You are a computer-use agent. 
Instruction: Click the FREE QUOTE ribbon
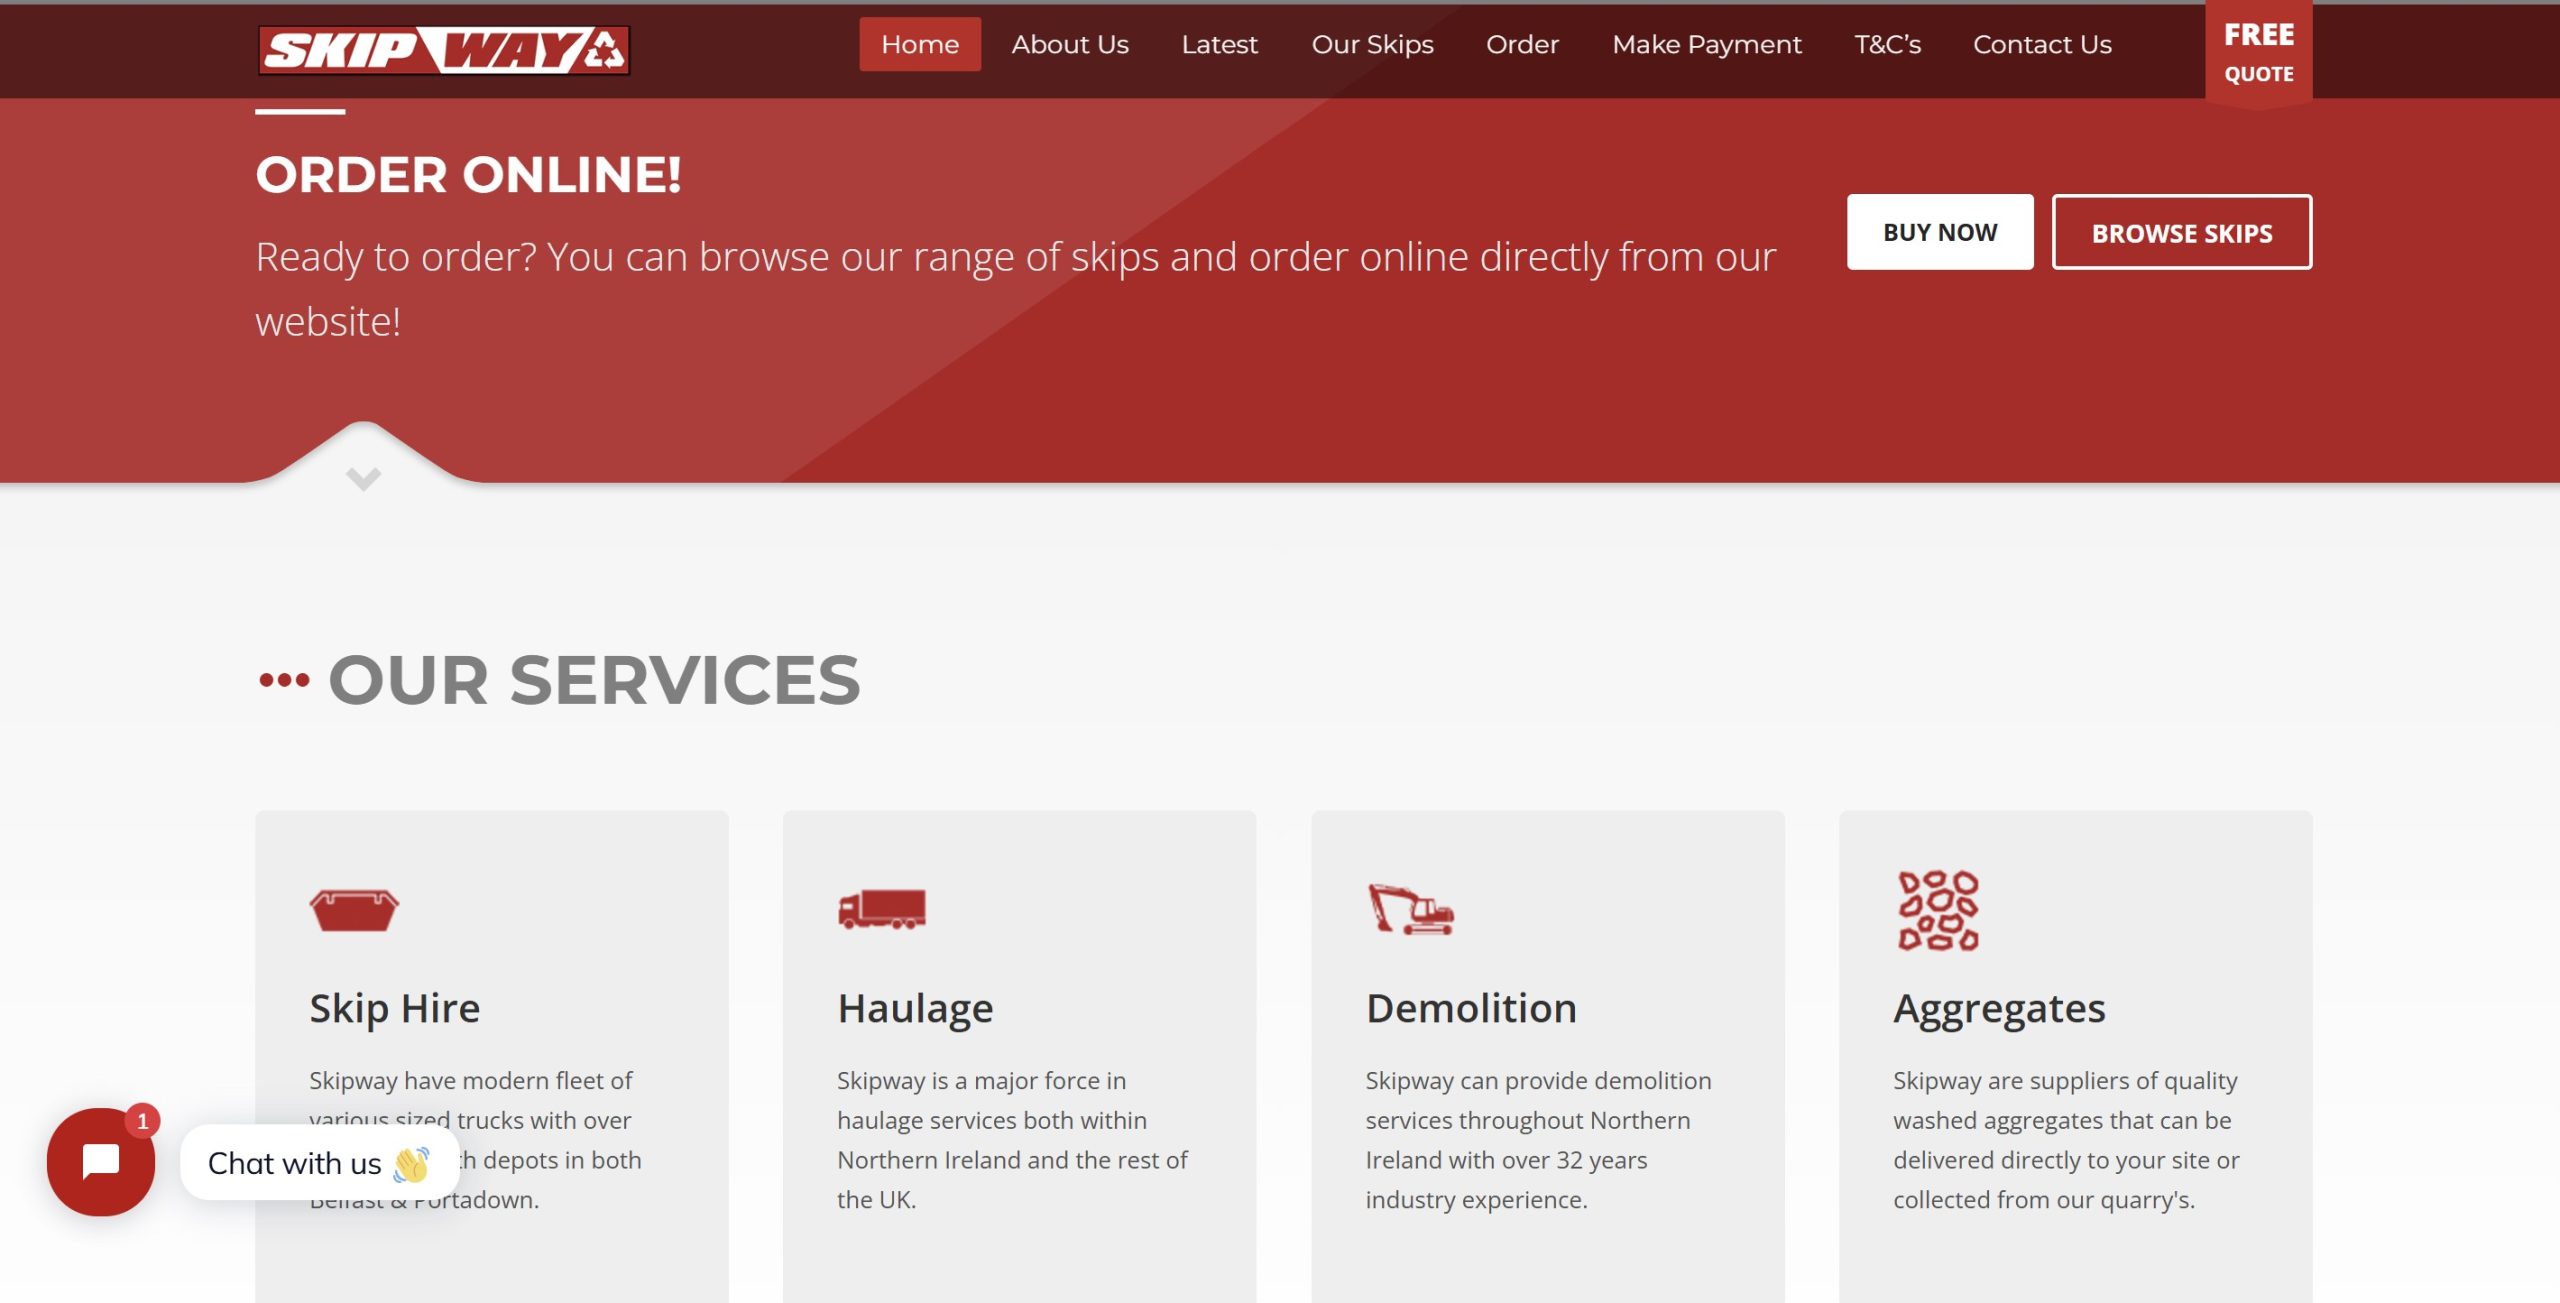point(2258,53)
